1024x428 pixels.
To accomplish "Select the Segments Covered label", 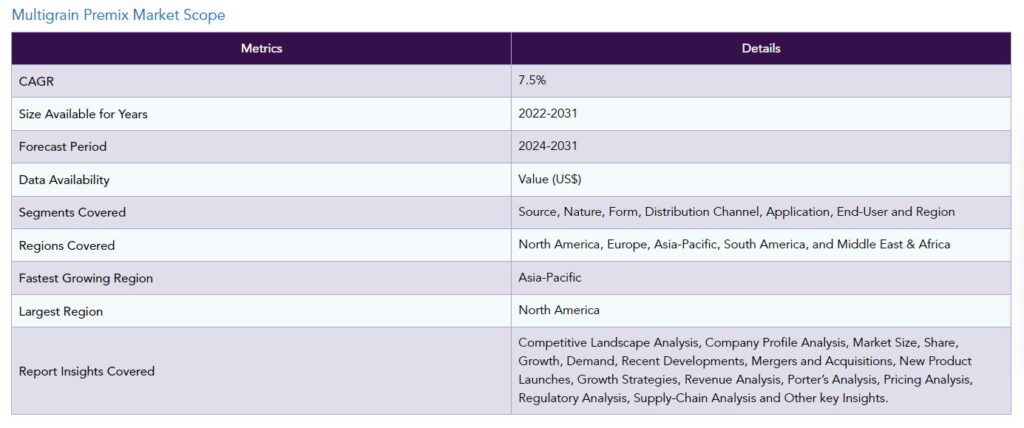I will 72,212.
